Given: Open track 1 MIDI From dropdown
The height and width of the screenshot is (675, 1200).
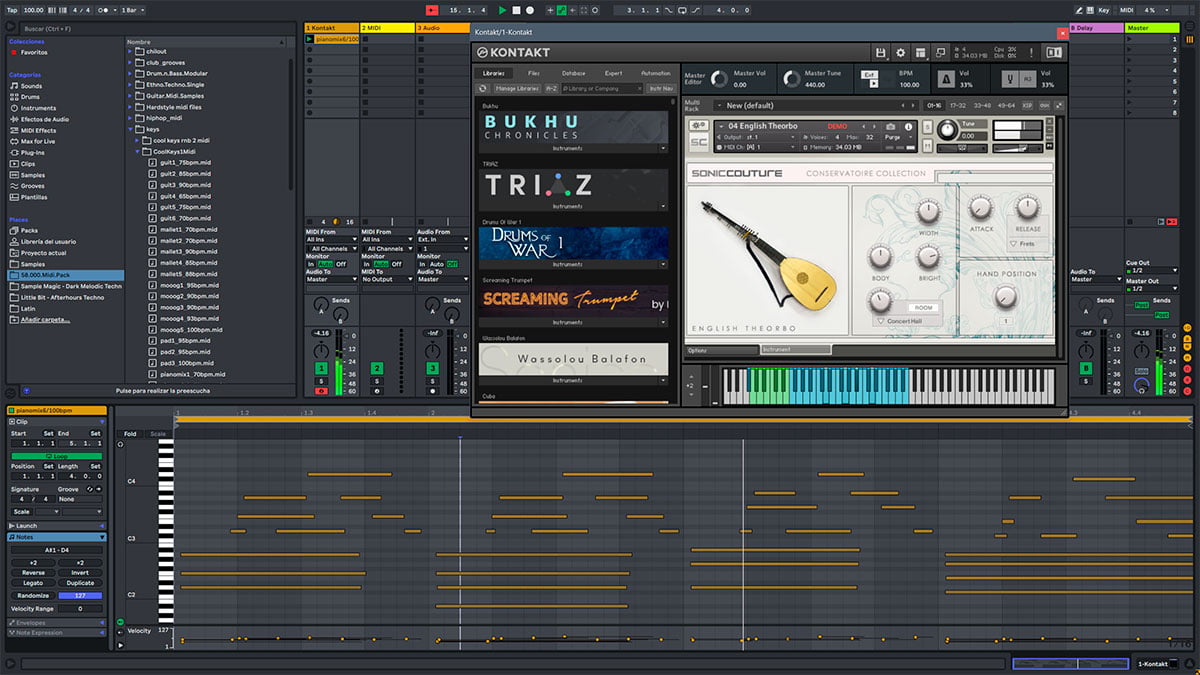Looking at the screenshot, I should [331, 240].
